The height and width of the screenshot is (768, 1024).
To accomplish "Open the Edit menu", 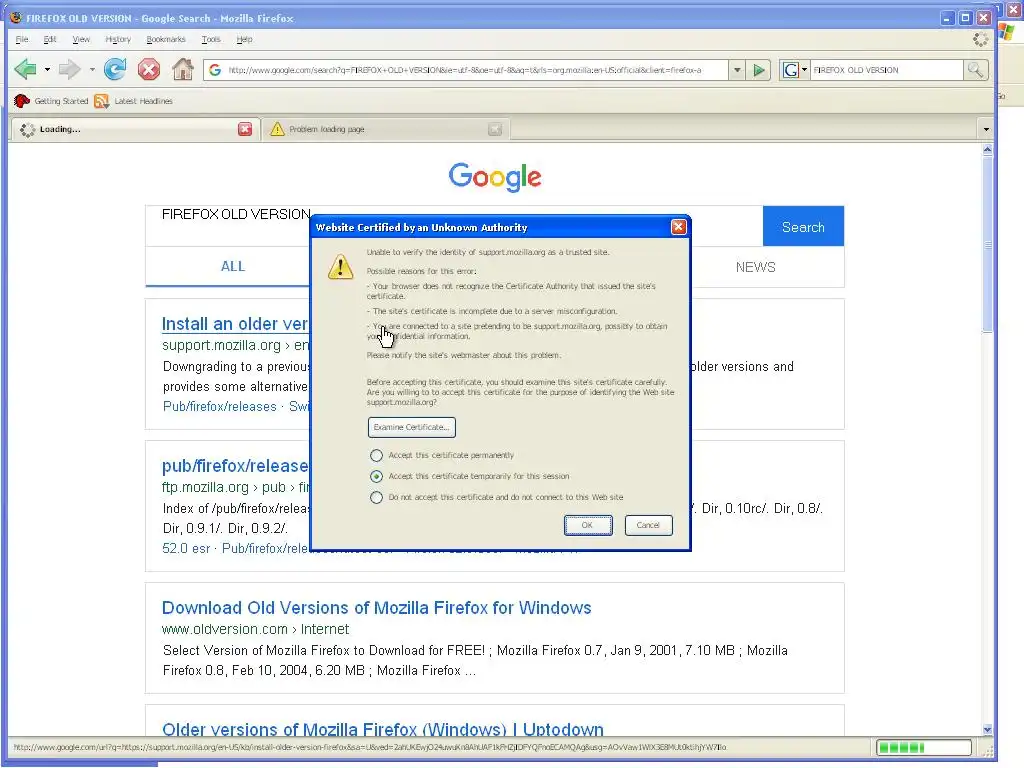I will 50,39.
